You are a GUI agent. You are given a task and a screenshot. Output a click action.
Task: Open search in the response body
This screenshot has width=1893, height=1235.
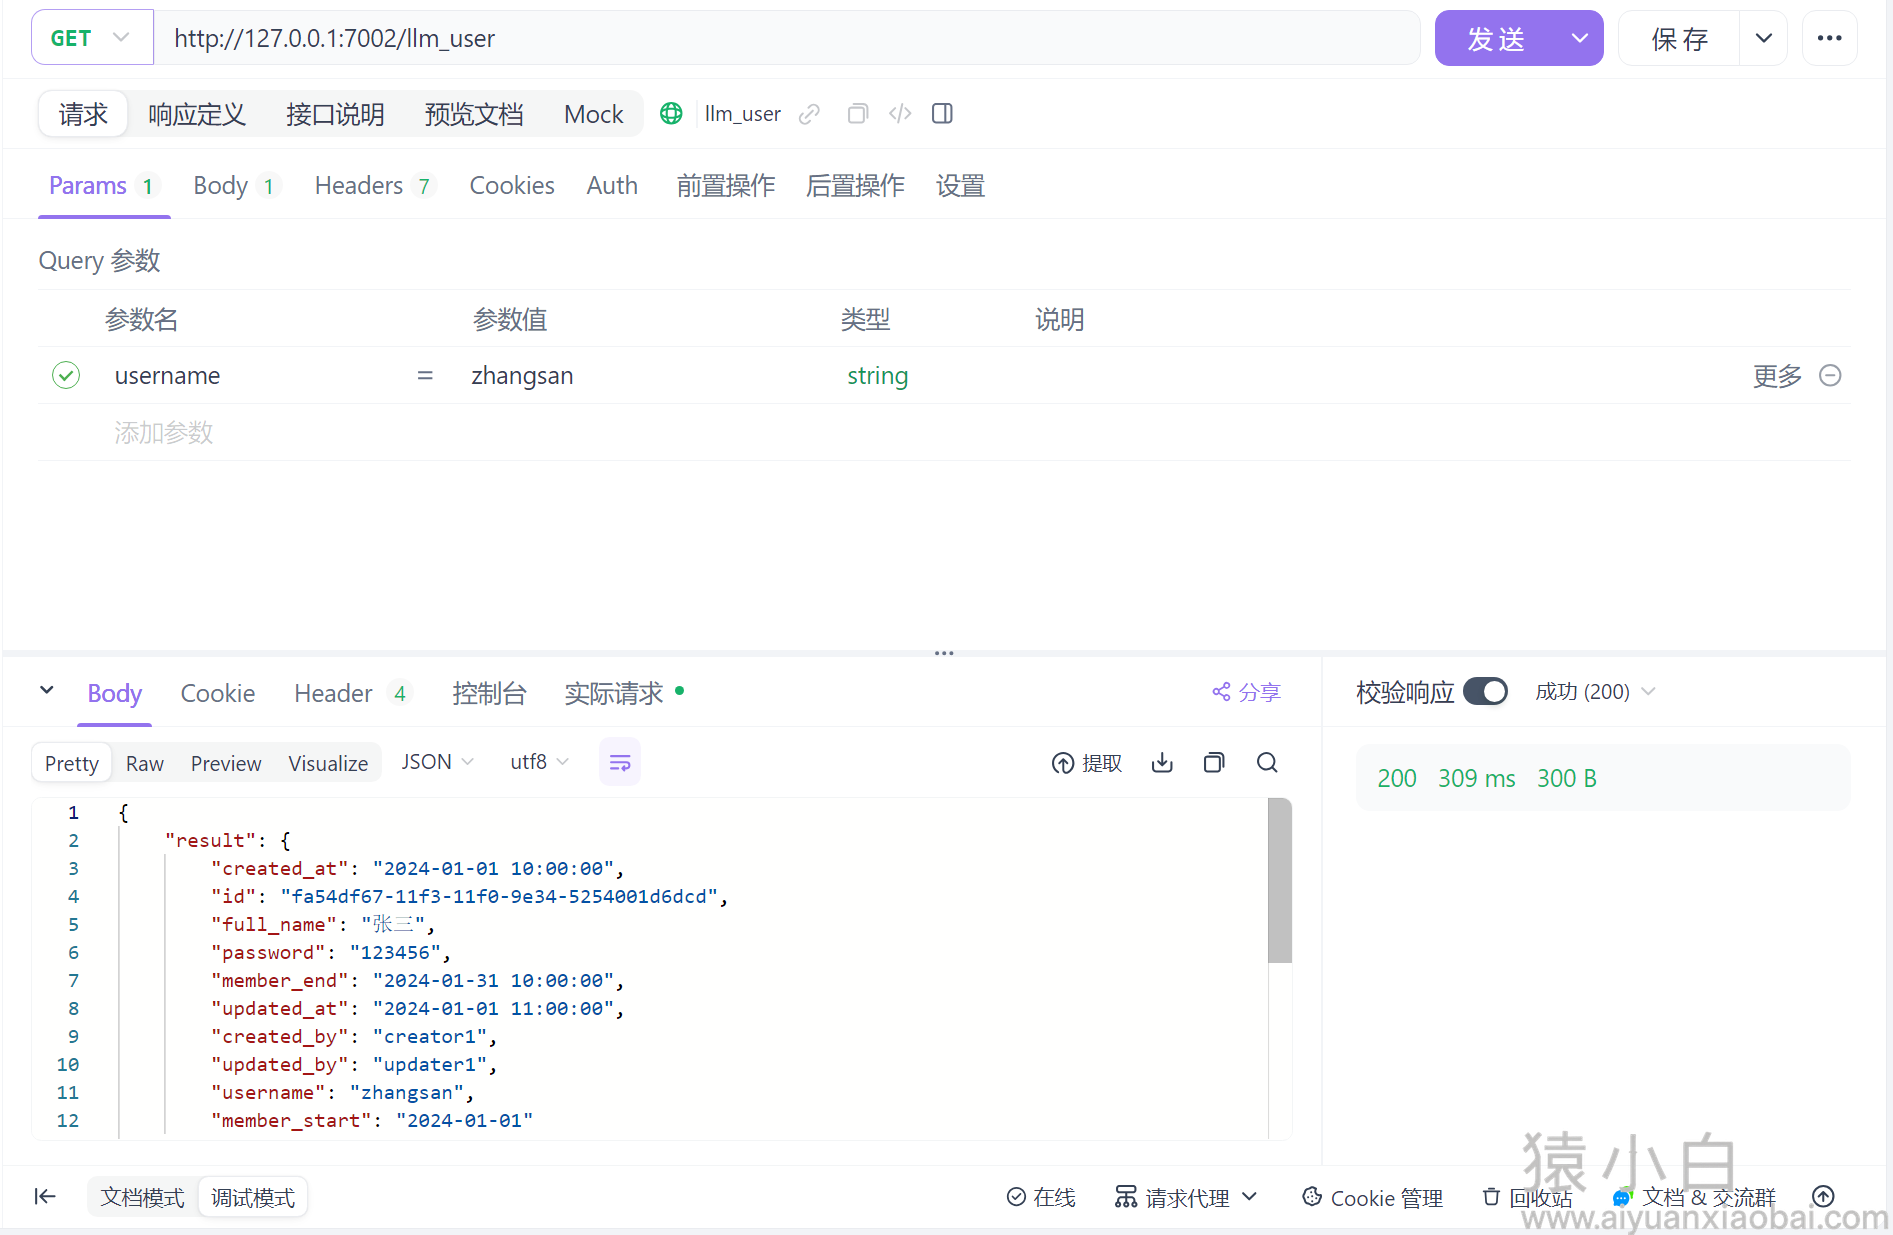(x=1267, y=763)
